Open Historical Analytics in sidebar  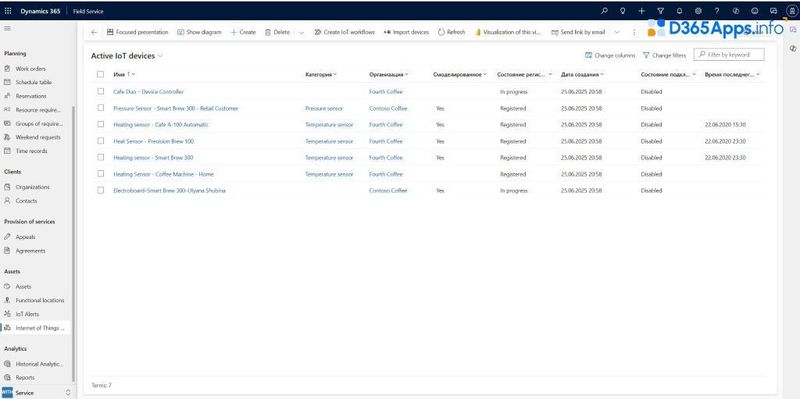(x=39, y=364)
